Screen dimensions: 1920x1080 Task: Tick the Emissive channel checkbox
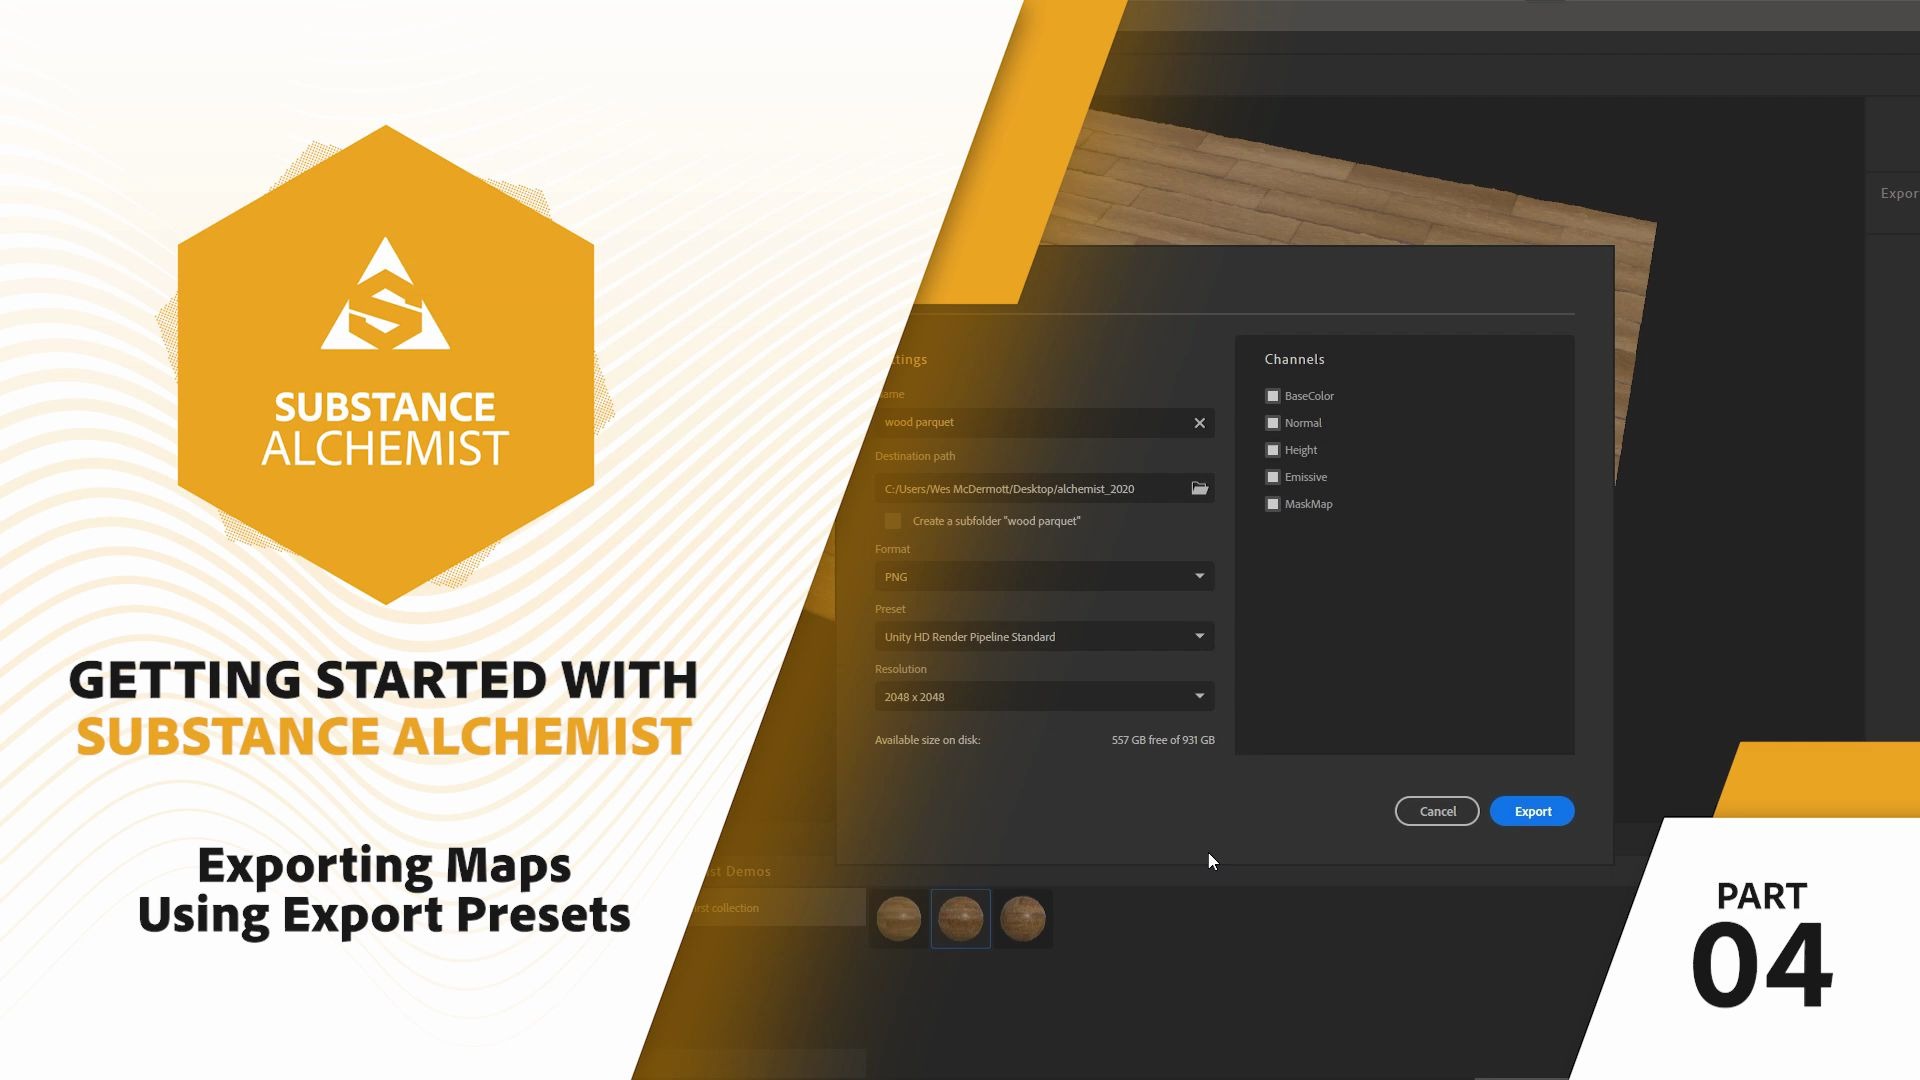(1272, 477)
